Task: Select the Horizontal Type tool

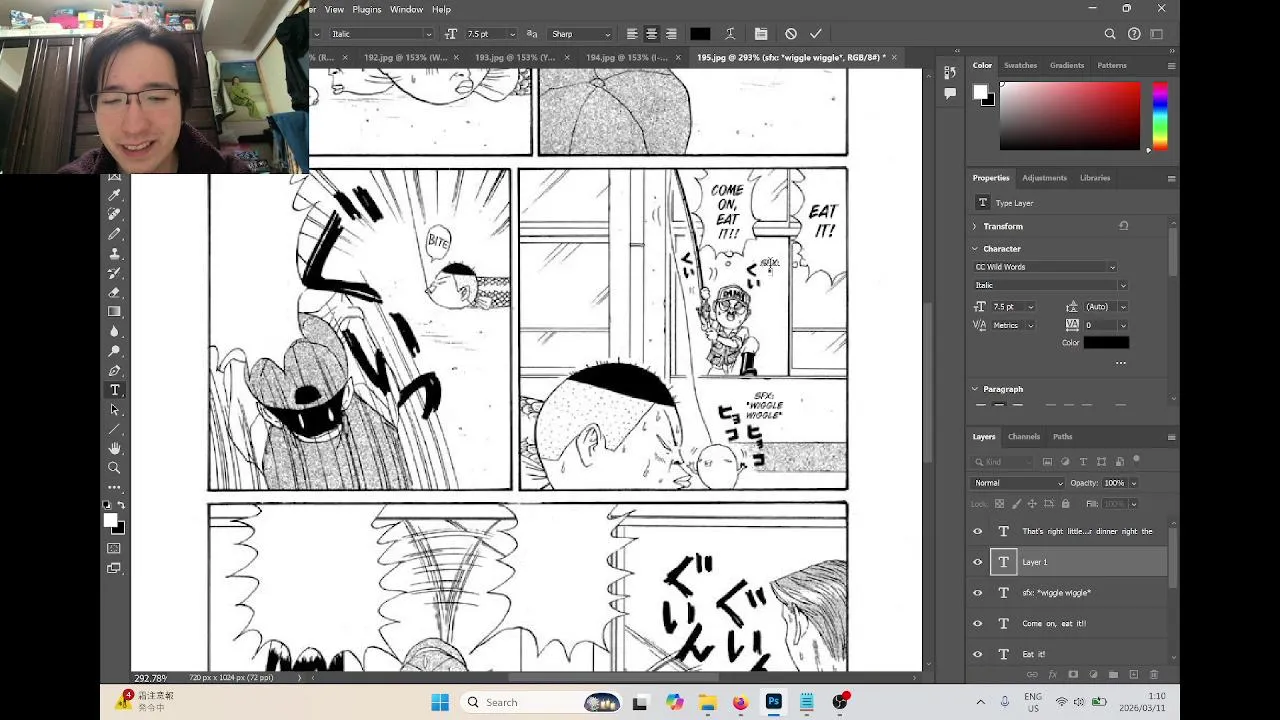Action: (x=114, y=390)
